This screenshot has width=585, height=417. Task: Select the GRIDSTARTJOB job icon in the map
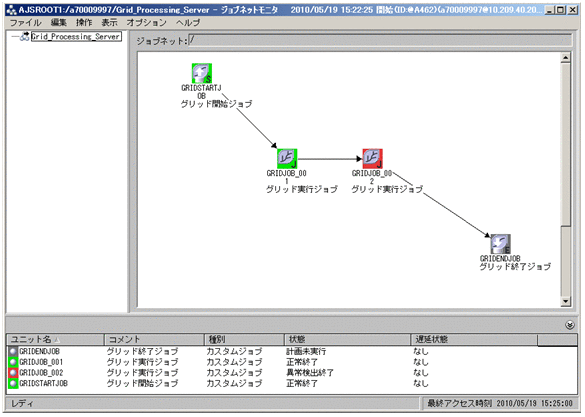tap(202, 73)
